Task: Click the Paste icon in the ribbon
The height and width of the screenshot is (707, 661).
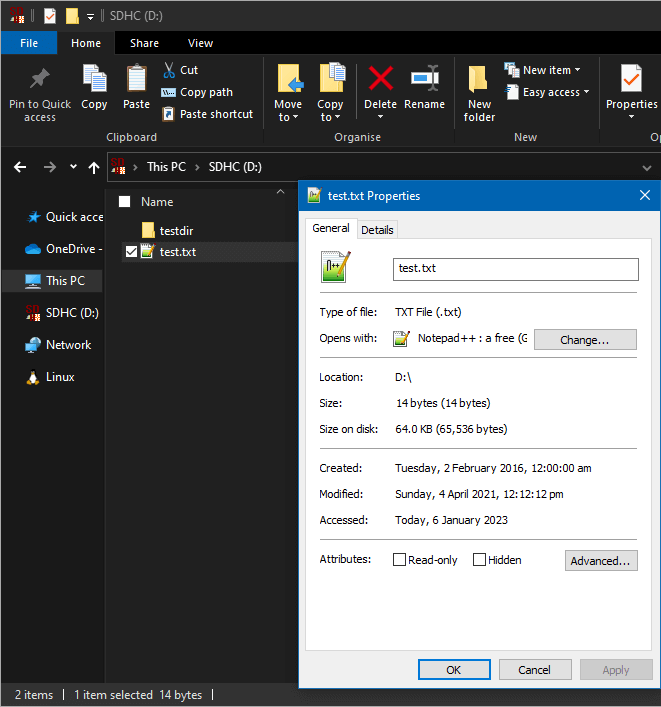Action: (x=136, y=80)
